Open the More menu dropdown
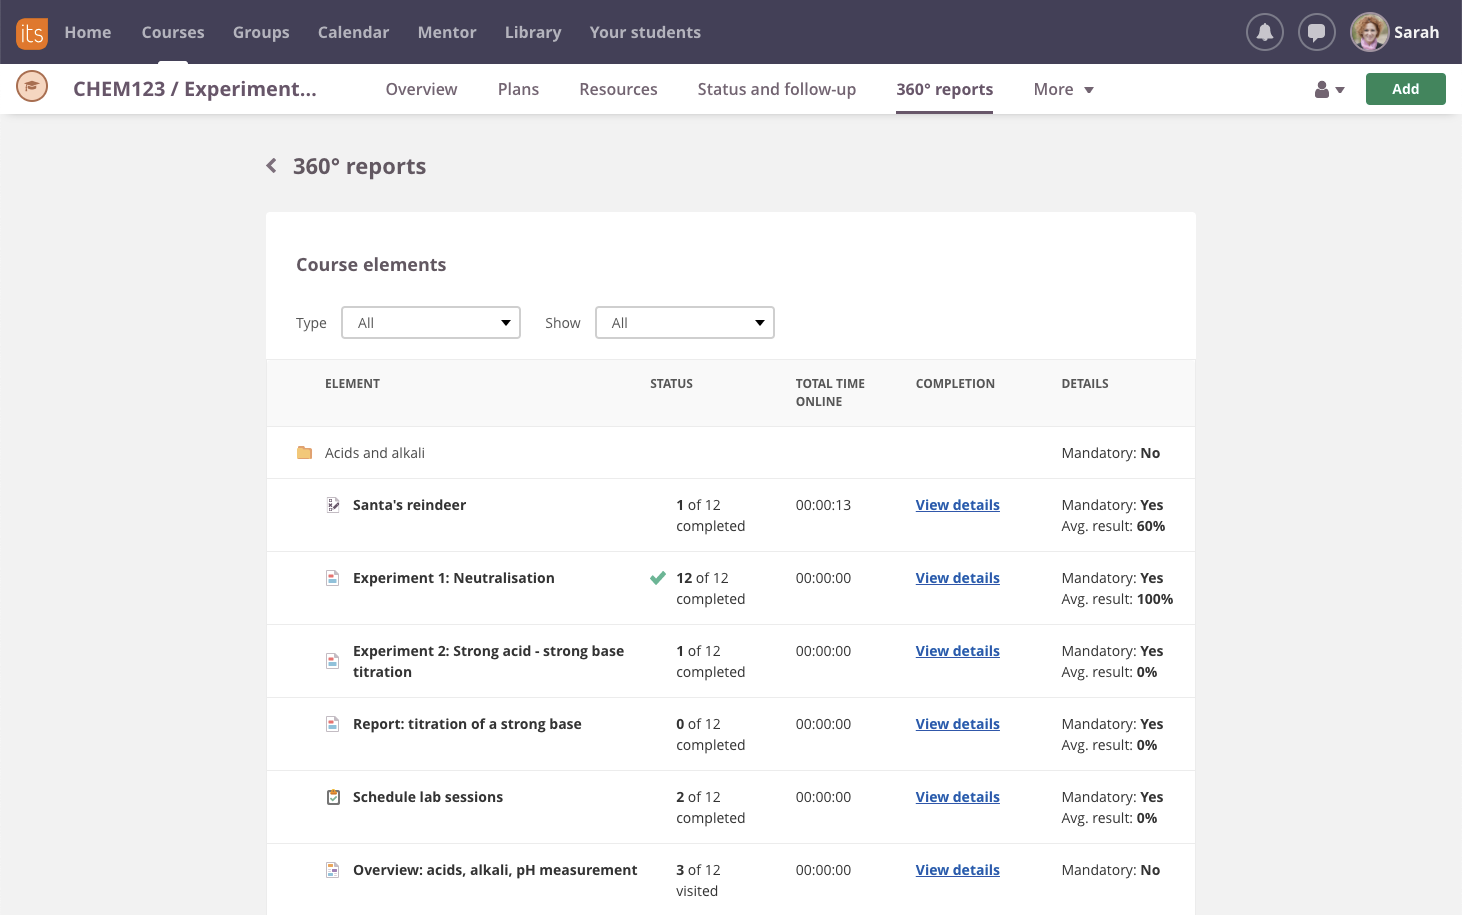This screenshot has width=1462, height=915. (1063, 89)
